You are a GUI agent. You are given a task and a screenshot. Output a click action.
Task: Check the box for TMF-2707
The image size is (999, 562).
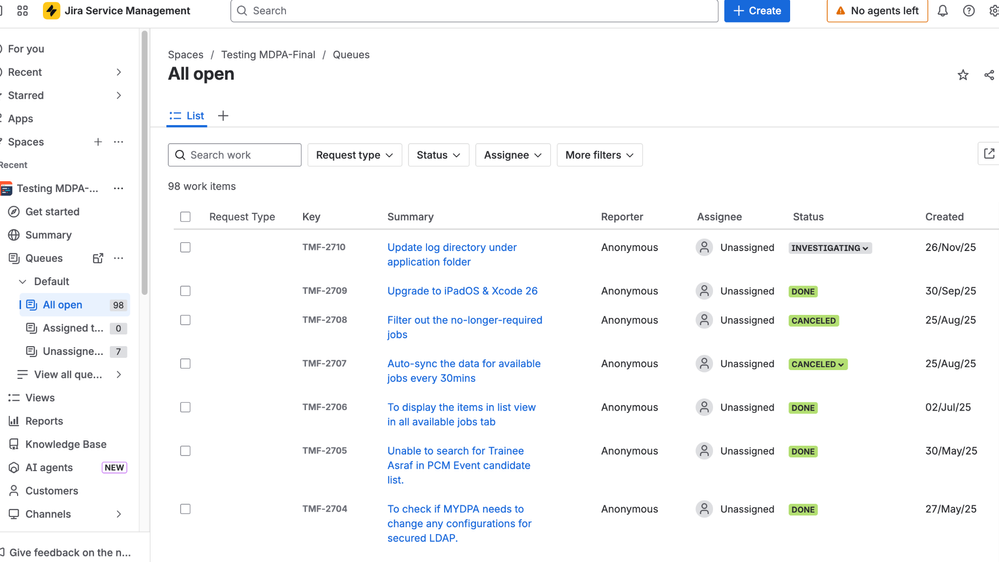[x=185, y=363]
